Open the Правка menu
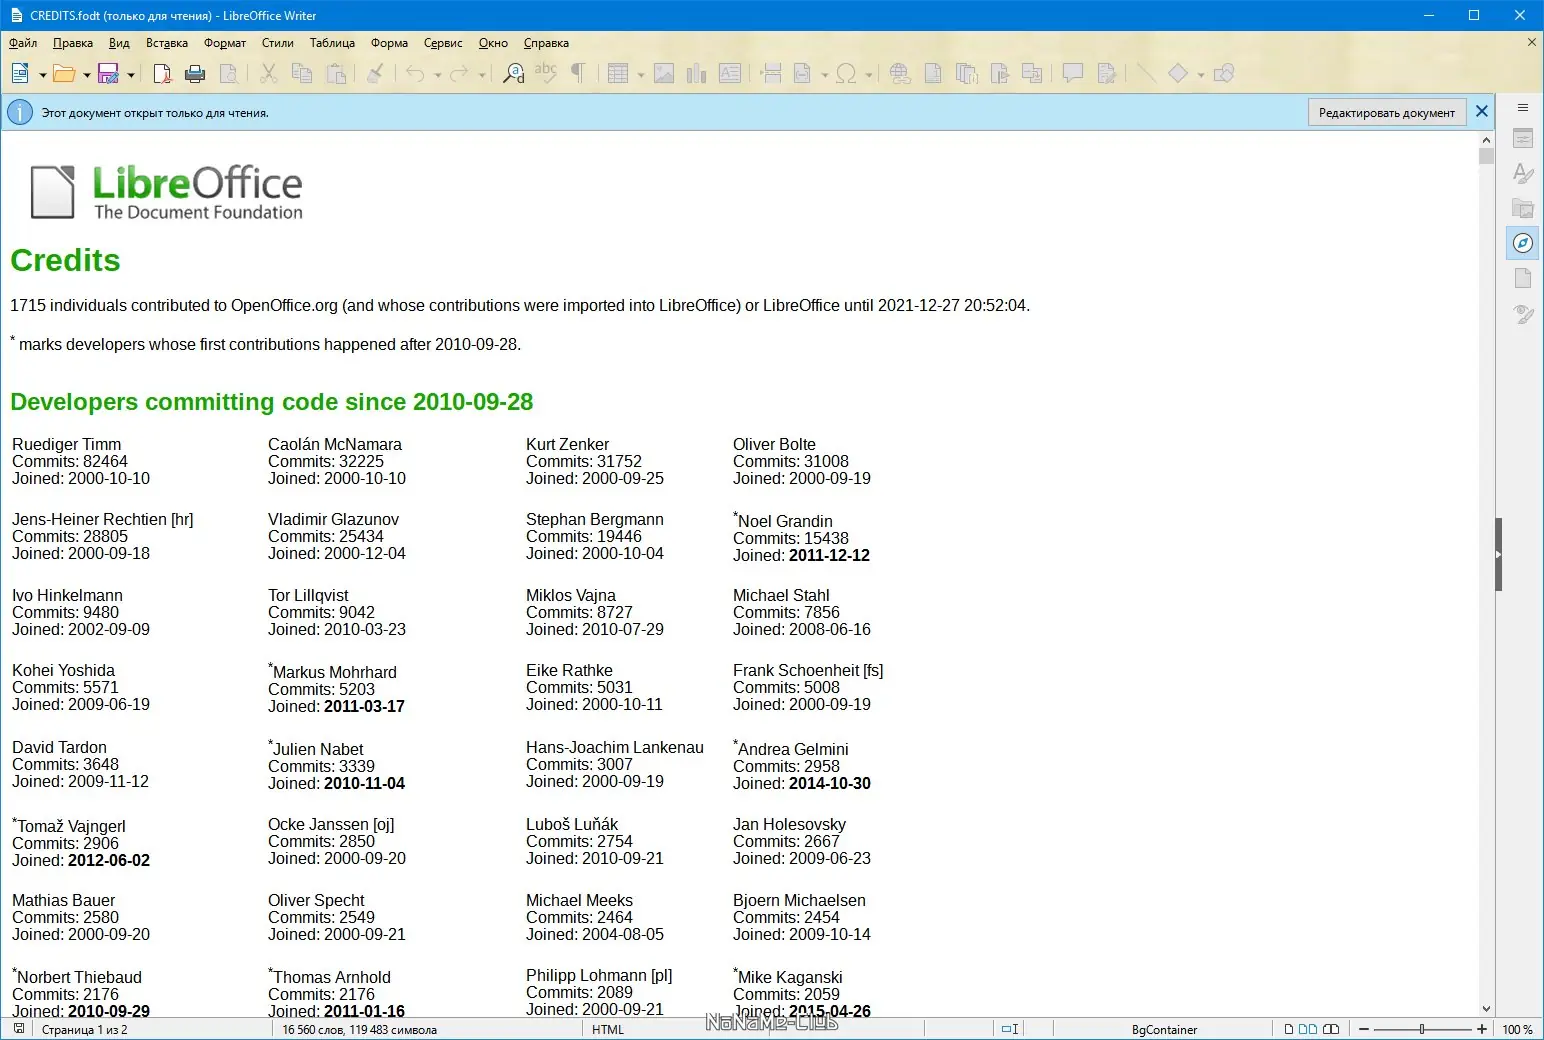Viewport: 1544px width, 1040px height. [73, 43]
